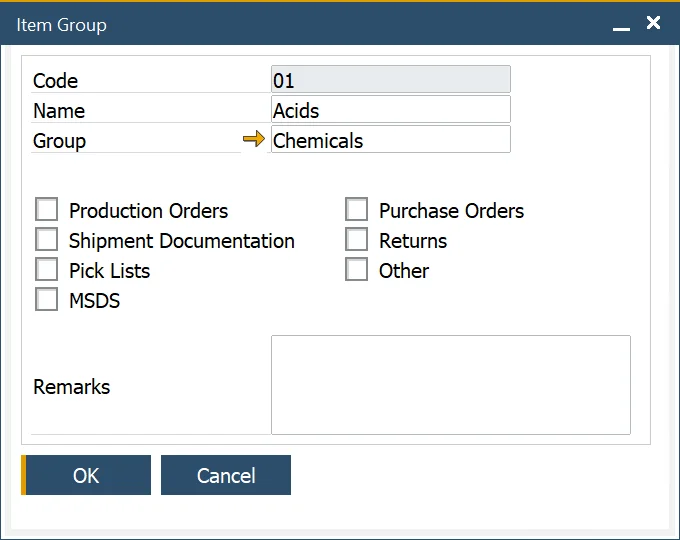
Task: Click the Name label text
Action: (x=59, y=111)
